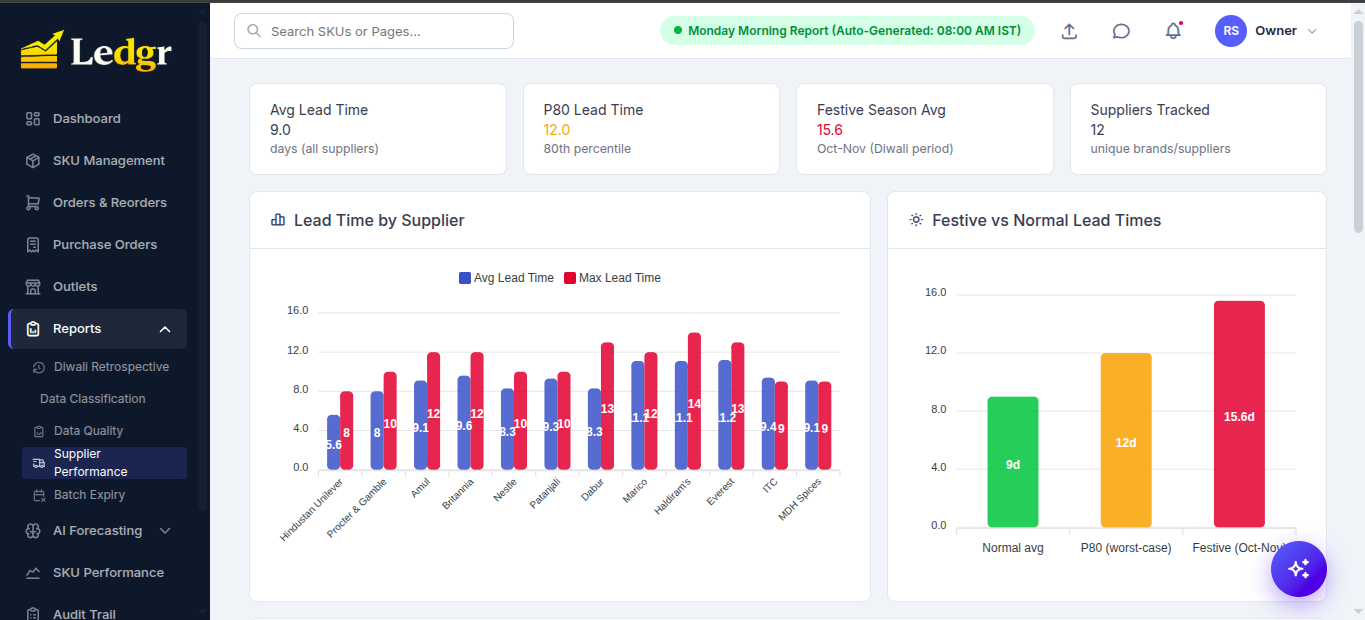The width and height of the screenshot is (1365, 620).
Task: Toggle Max Lead Time legend item
Action: point(612,278)
